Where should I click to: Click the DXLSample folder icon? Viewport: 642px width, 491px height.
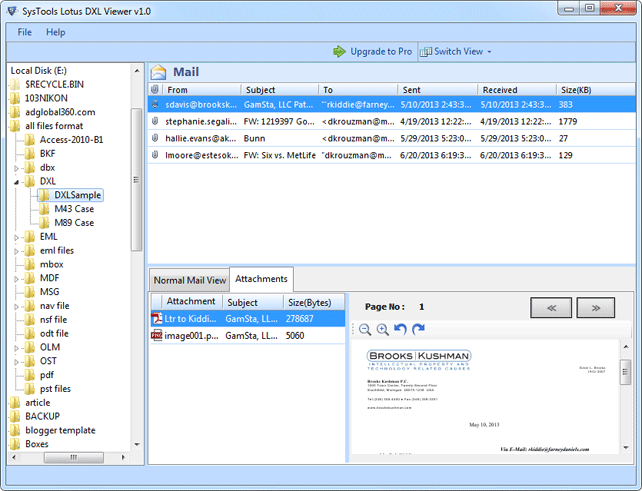click(x=44, y=195)
